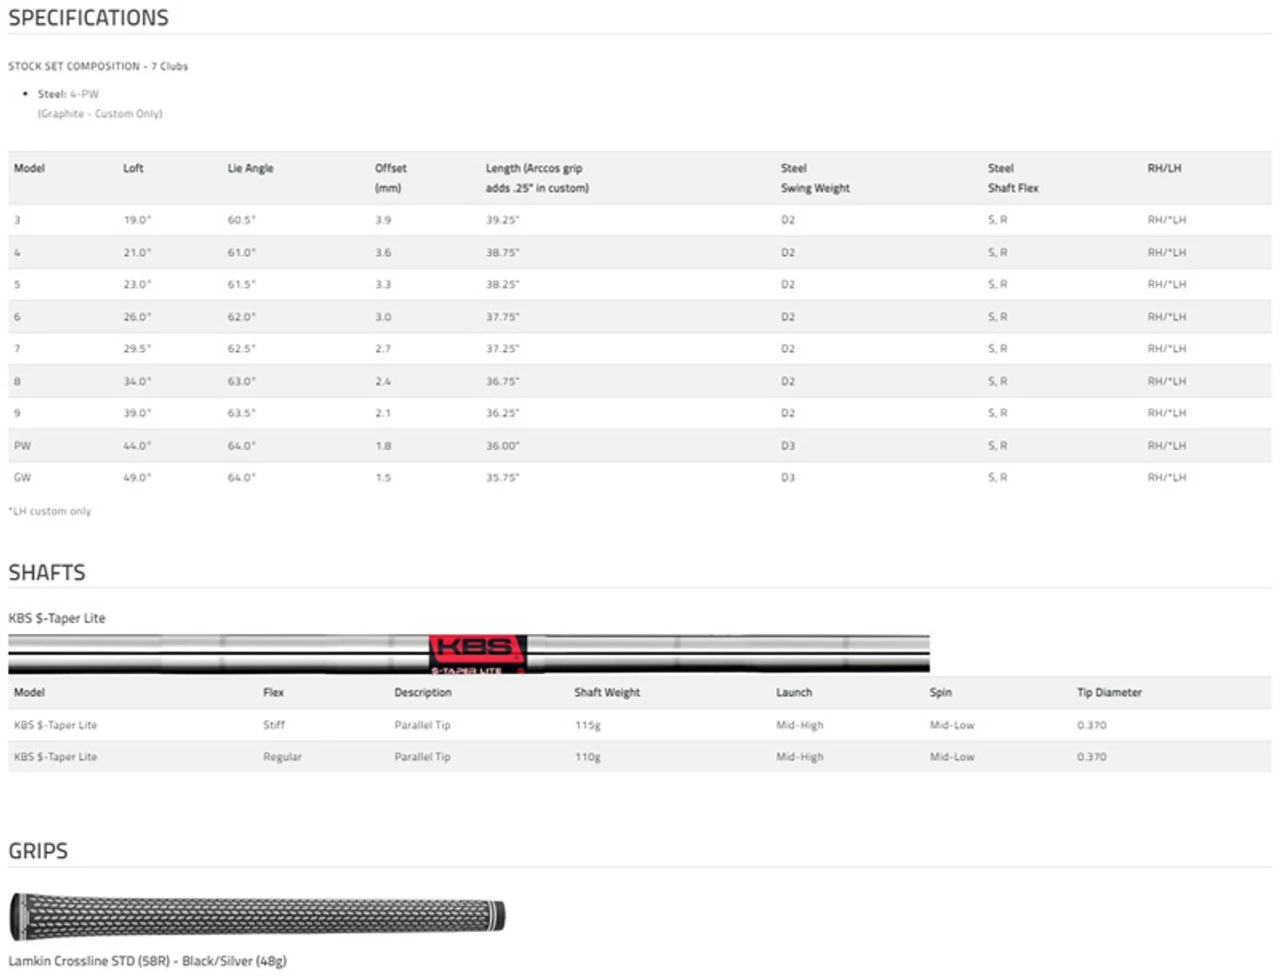Click the Loft column header
The height and width of the screenshot is (976, 1280).
[x=133, y=168]
